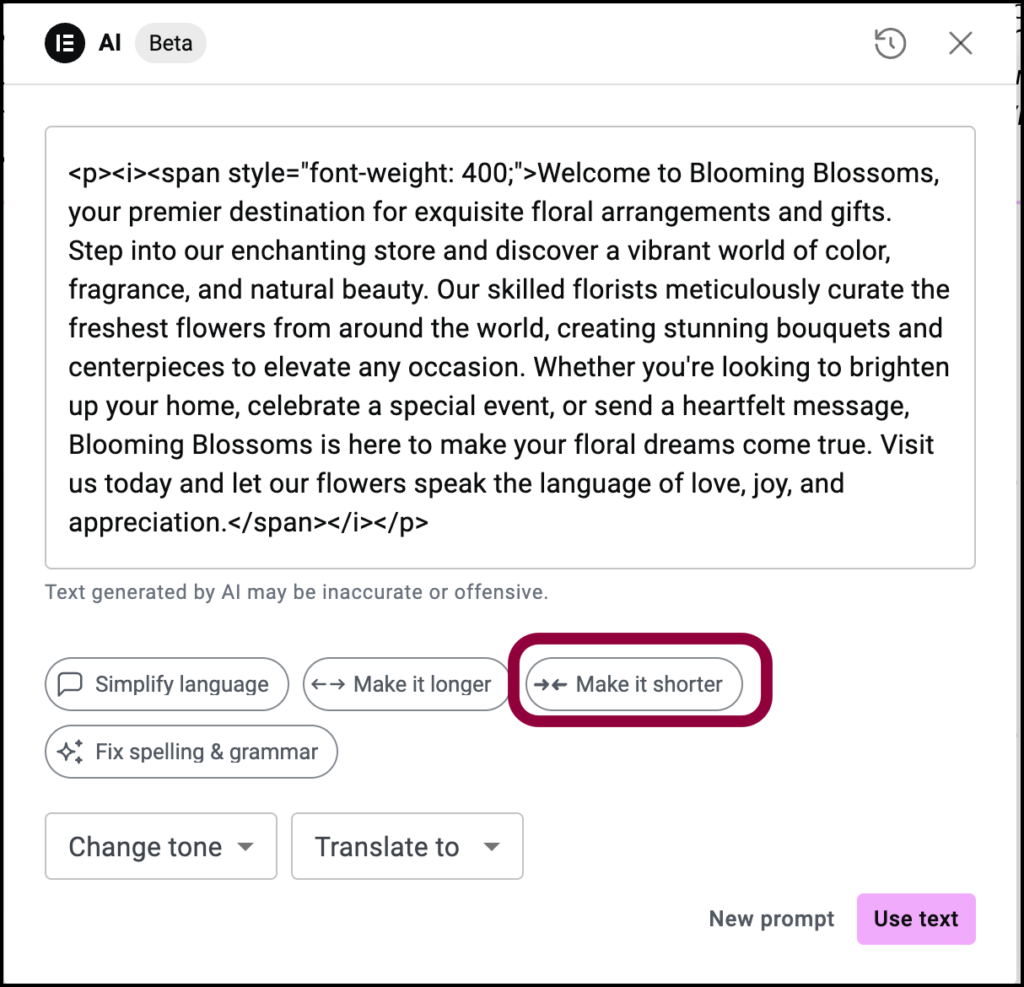Open the prompt history clock icon

890,44
